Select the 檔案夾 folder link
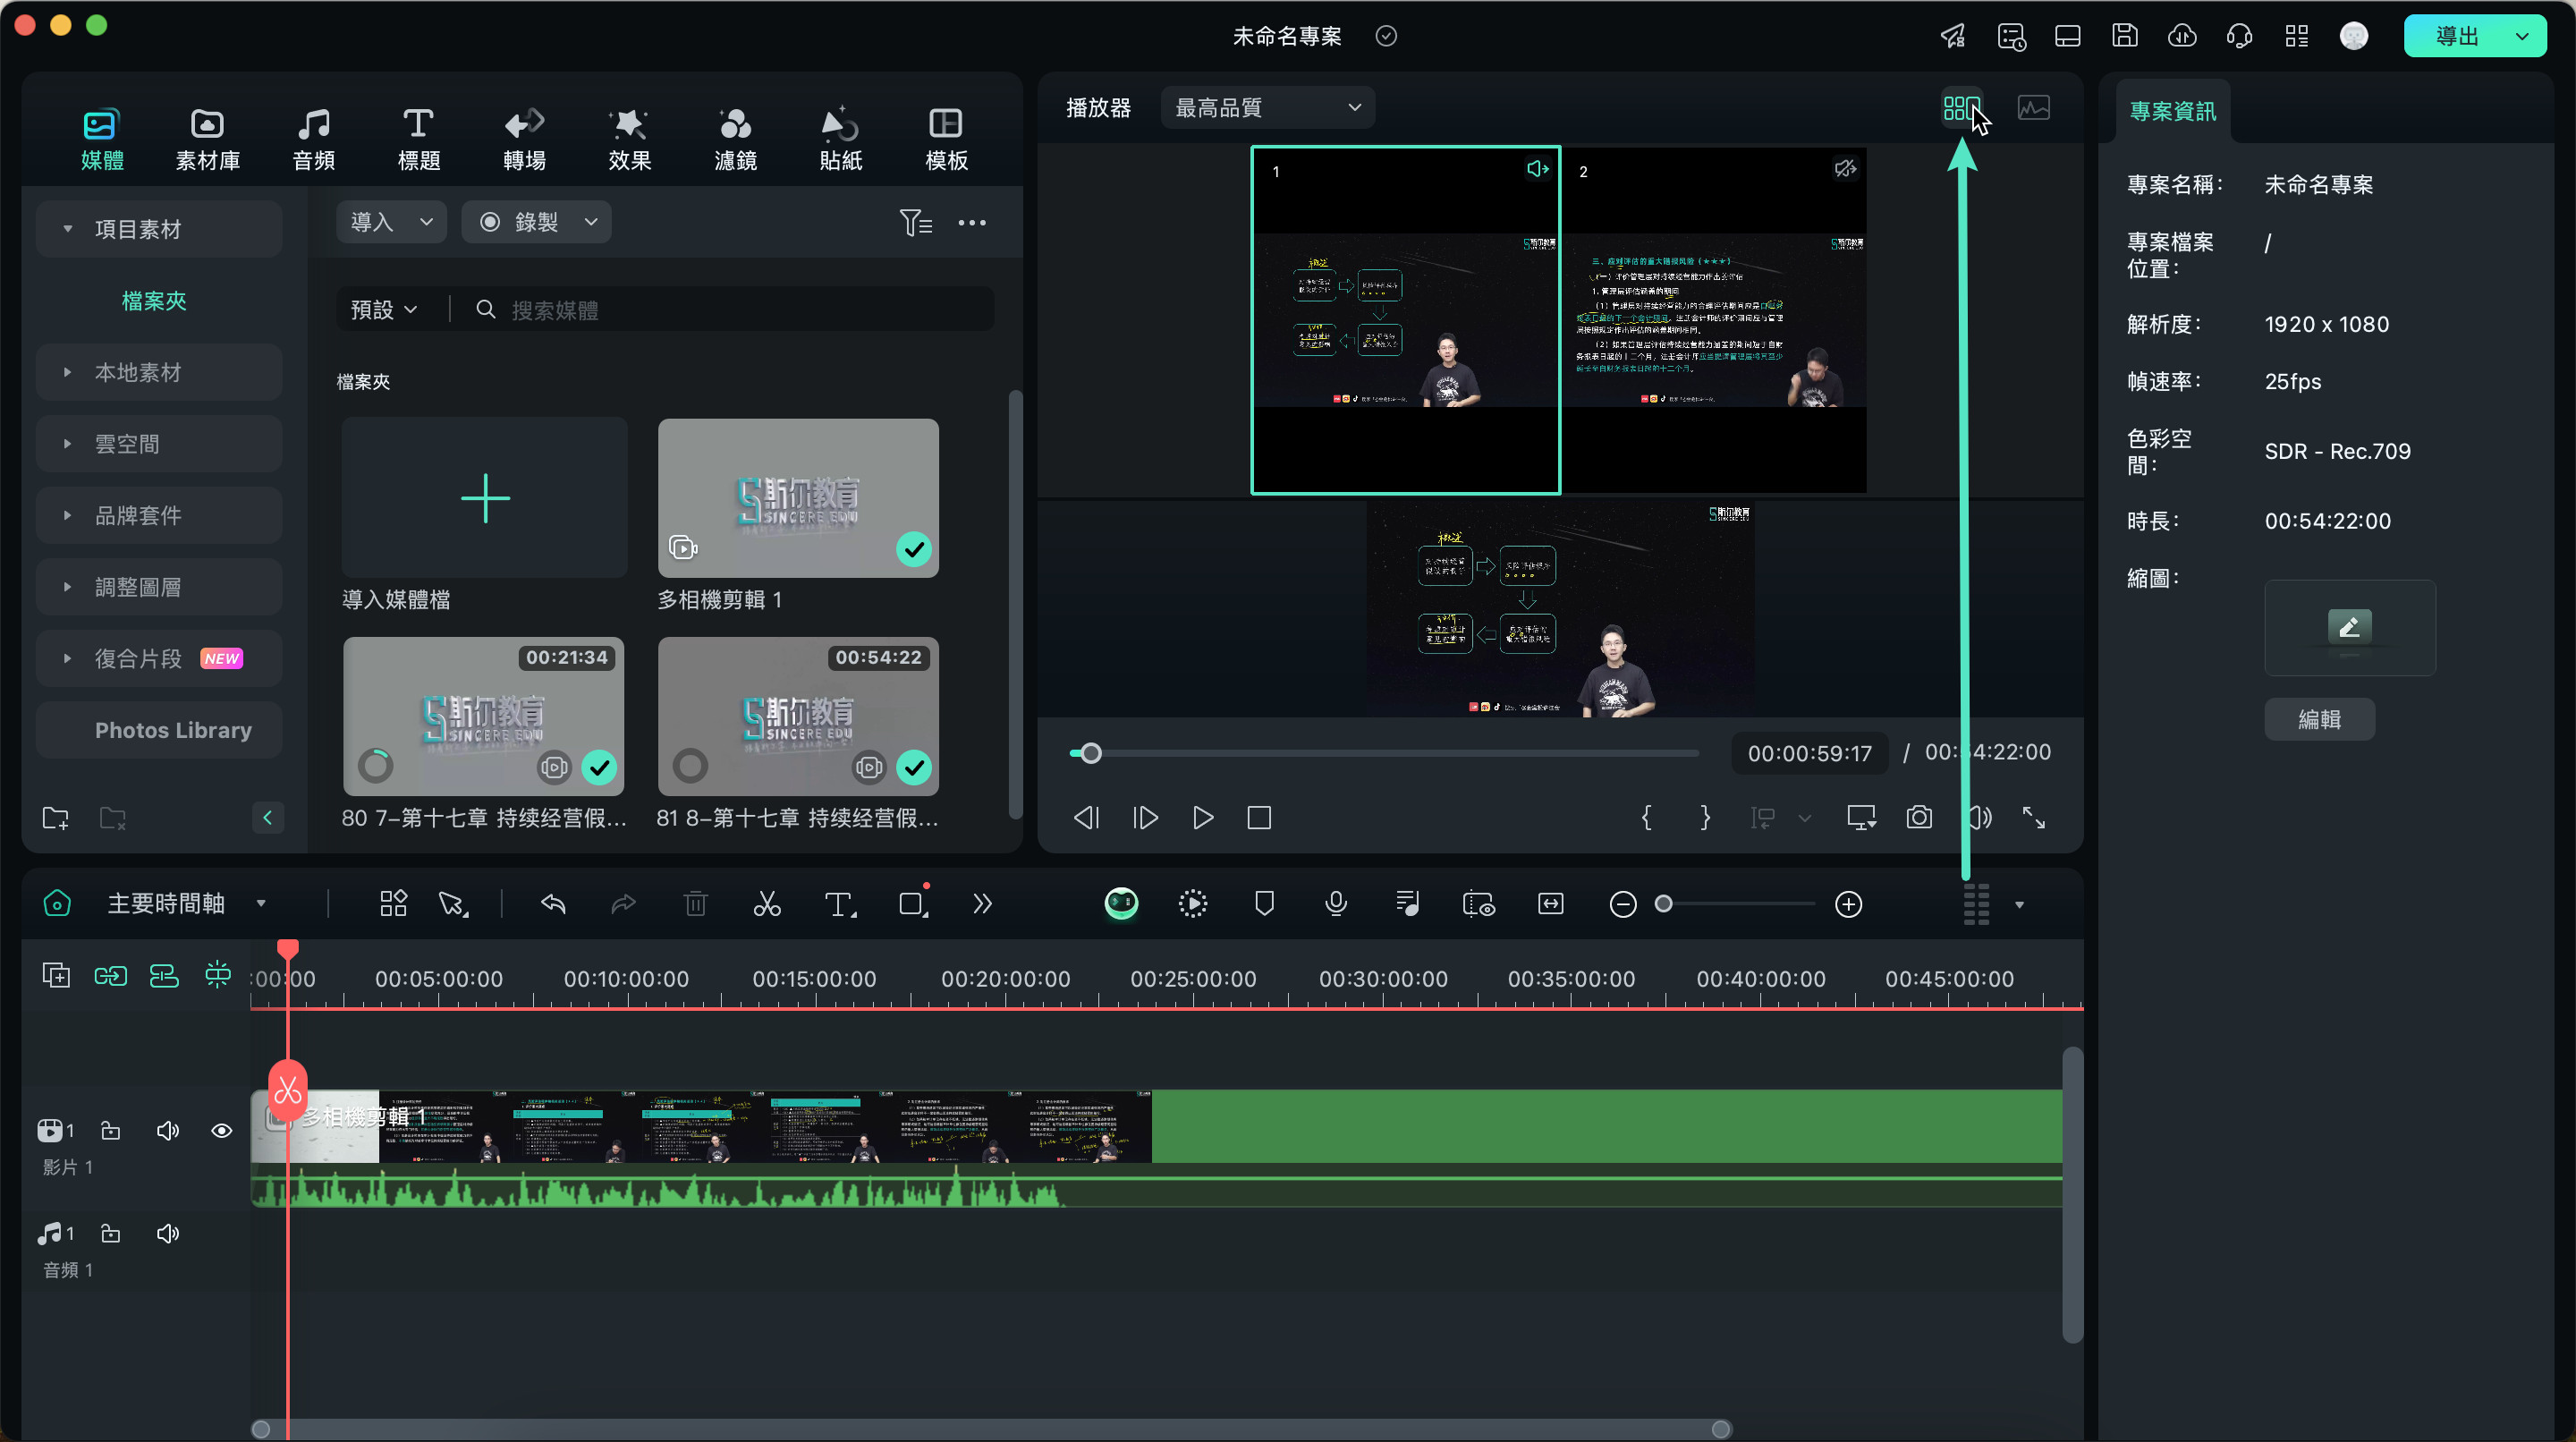The image size is (2576, 1442). [154, 301]
